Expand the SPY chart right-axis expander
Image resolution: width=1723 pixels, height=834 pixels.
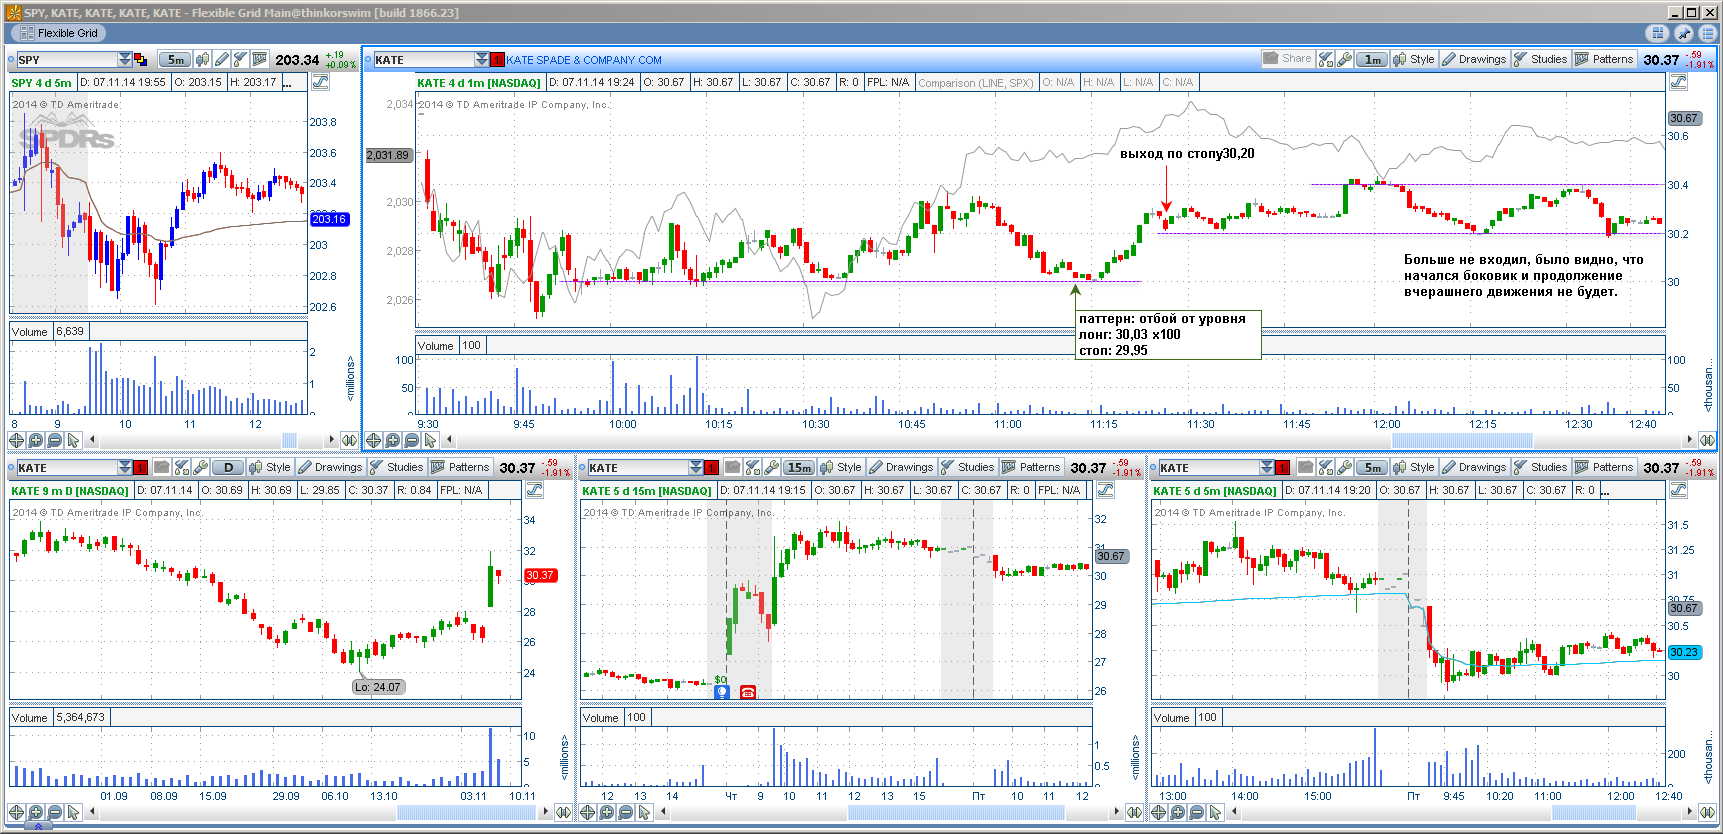349,440
